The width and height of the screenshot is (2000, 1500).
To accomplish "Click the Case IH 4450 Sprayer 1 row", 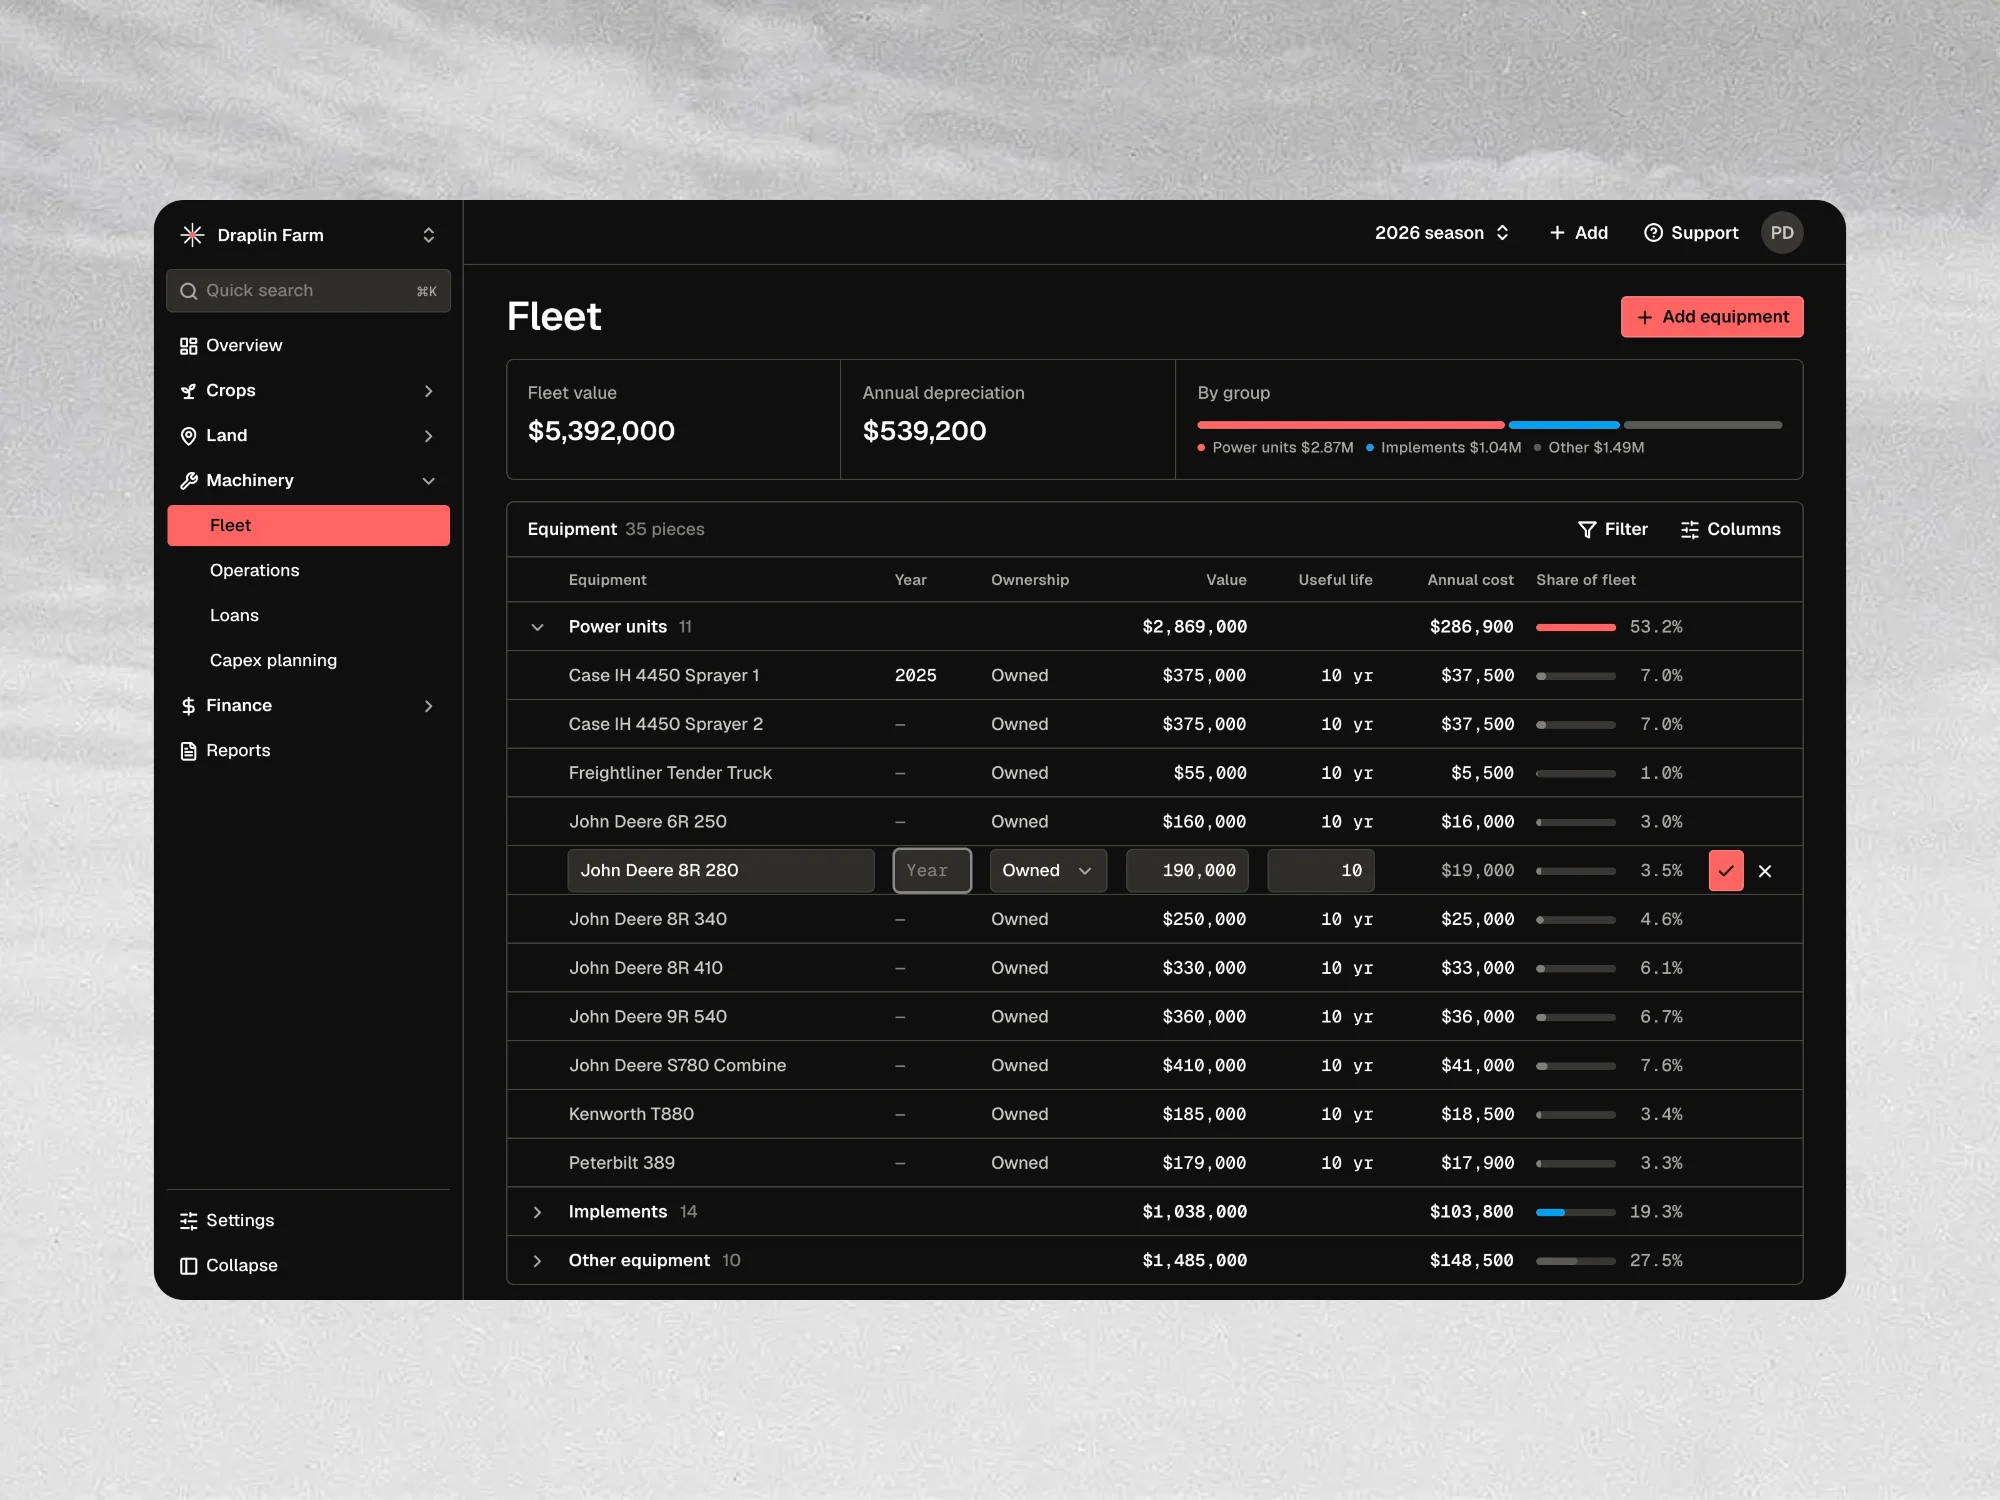I will coord(1155,676).
